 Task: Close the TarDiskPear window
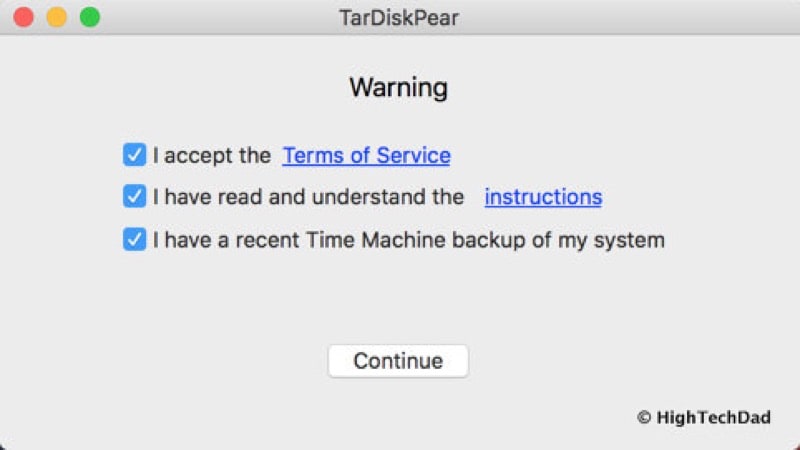(23, 17)
